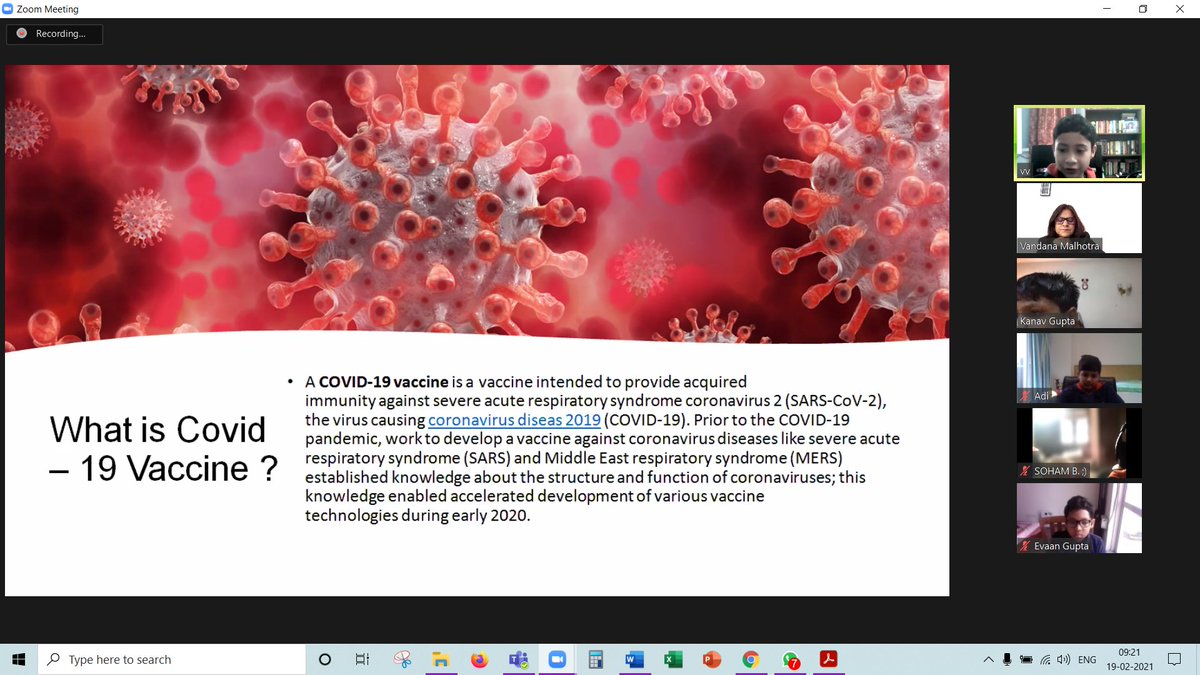Click the Zoom taskbar icon
This screenshot has height=675, width=1200.
coord(556,659)
